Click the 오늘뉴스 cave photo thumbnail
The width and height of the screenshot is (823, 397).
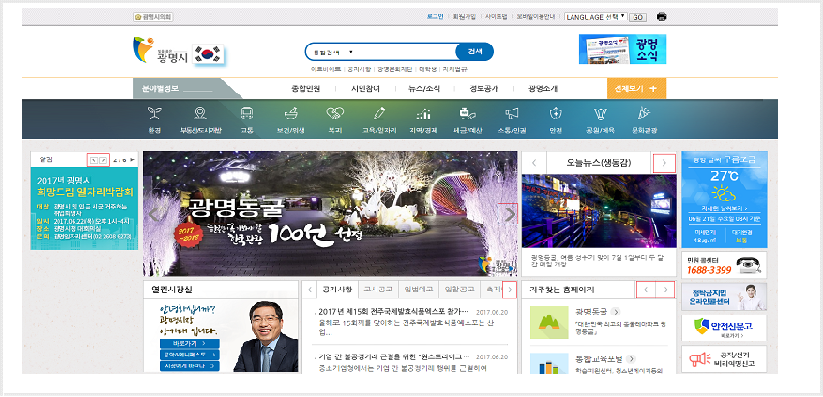pos(599,211)
